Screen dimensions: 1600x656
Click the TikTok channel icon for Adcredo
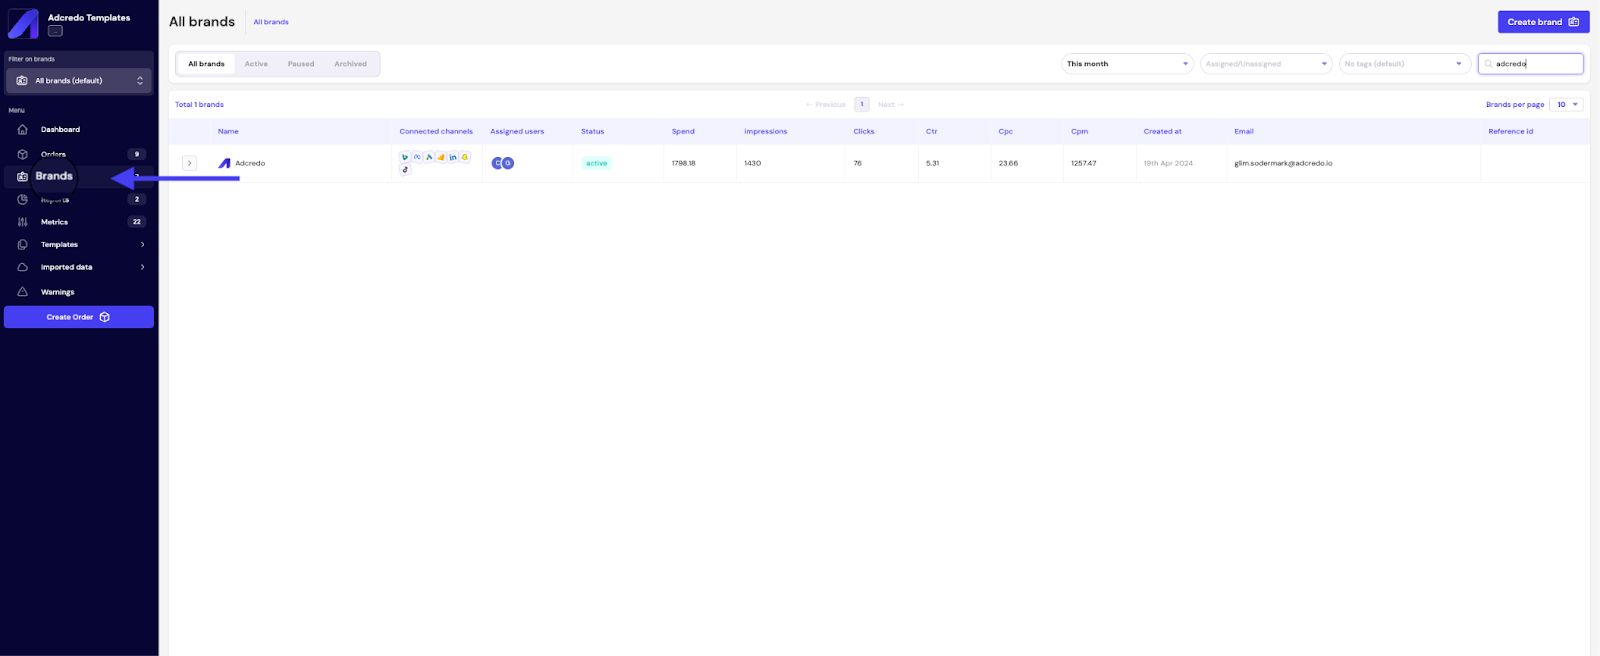405,170
